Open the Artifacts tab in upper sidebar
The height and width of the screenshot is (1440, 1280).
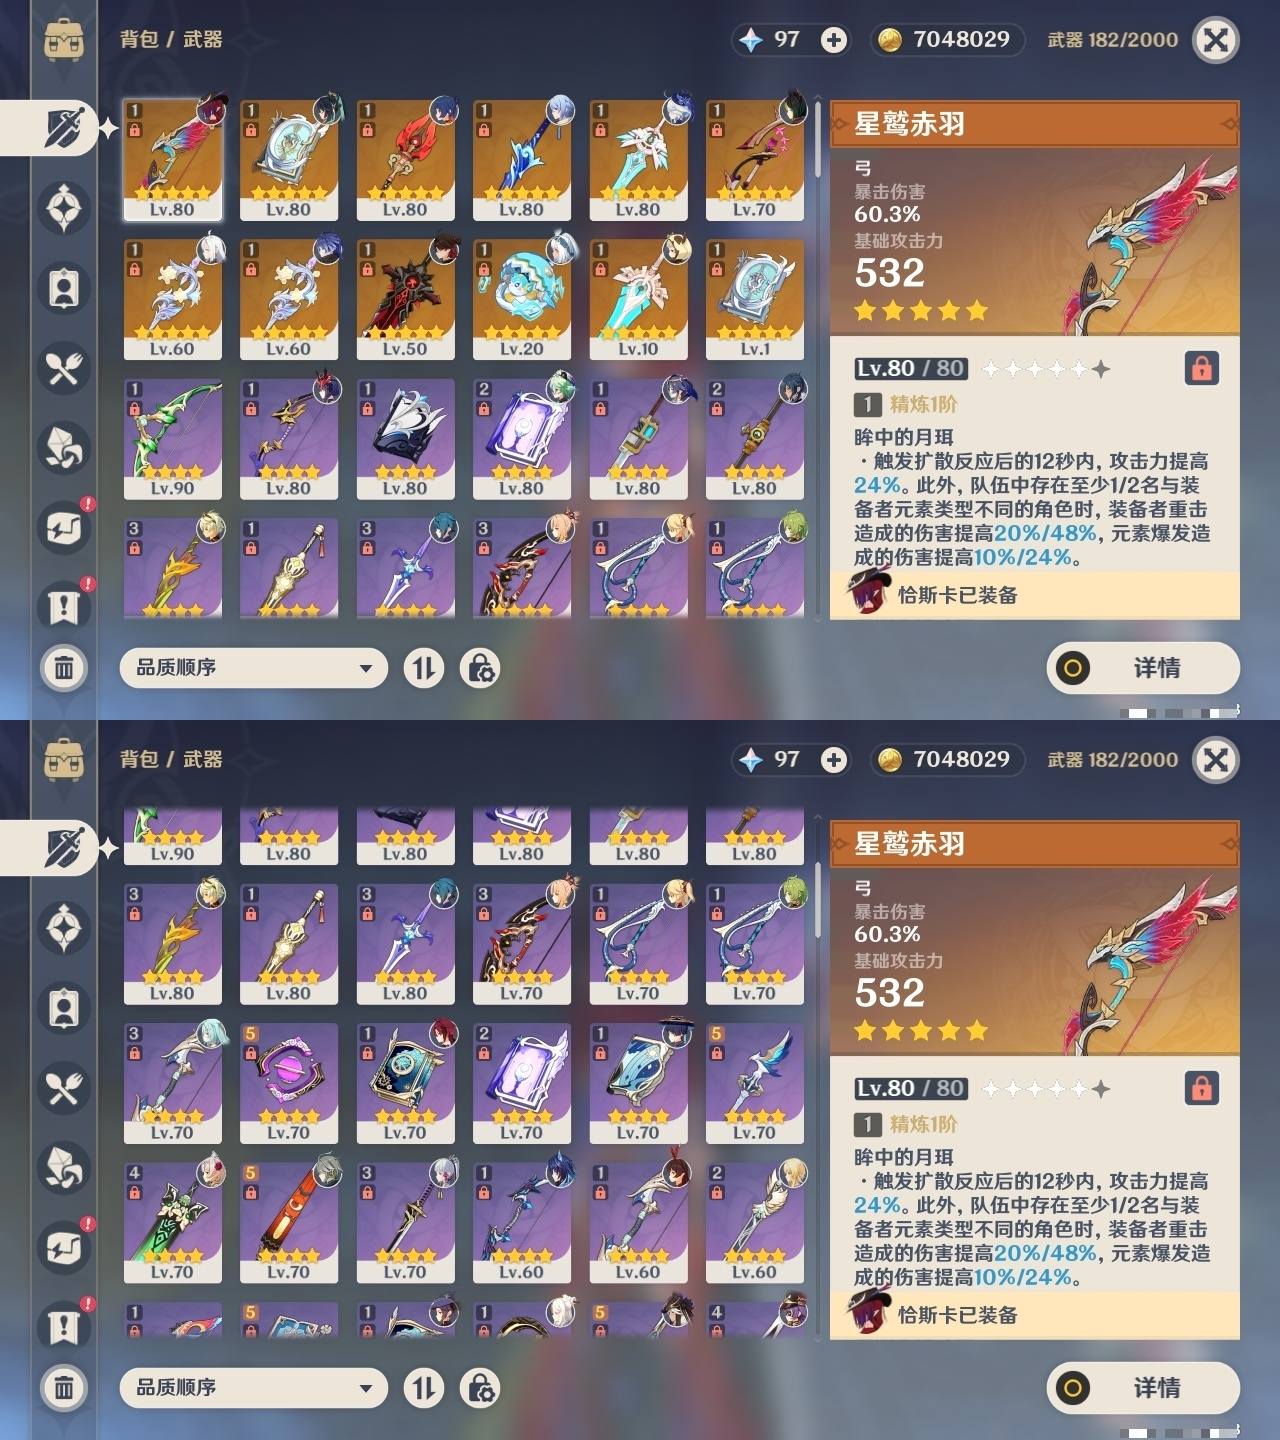(x=64, y=208)
